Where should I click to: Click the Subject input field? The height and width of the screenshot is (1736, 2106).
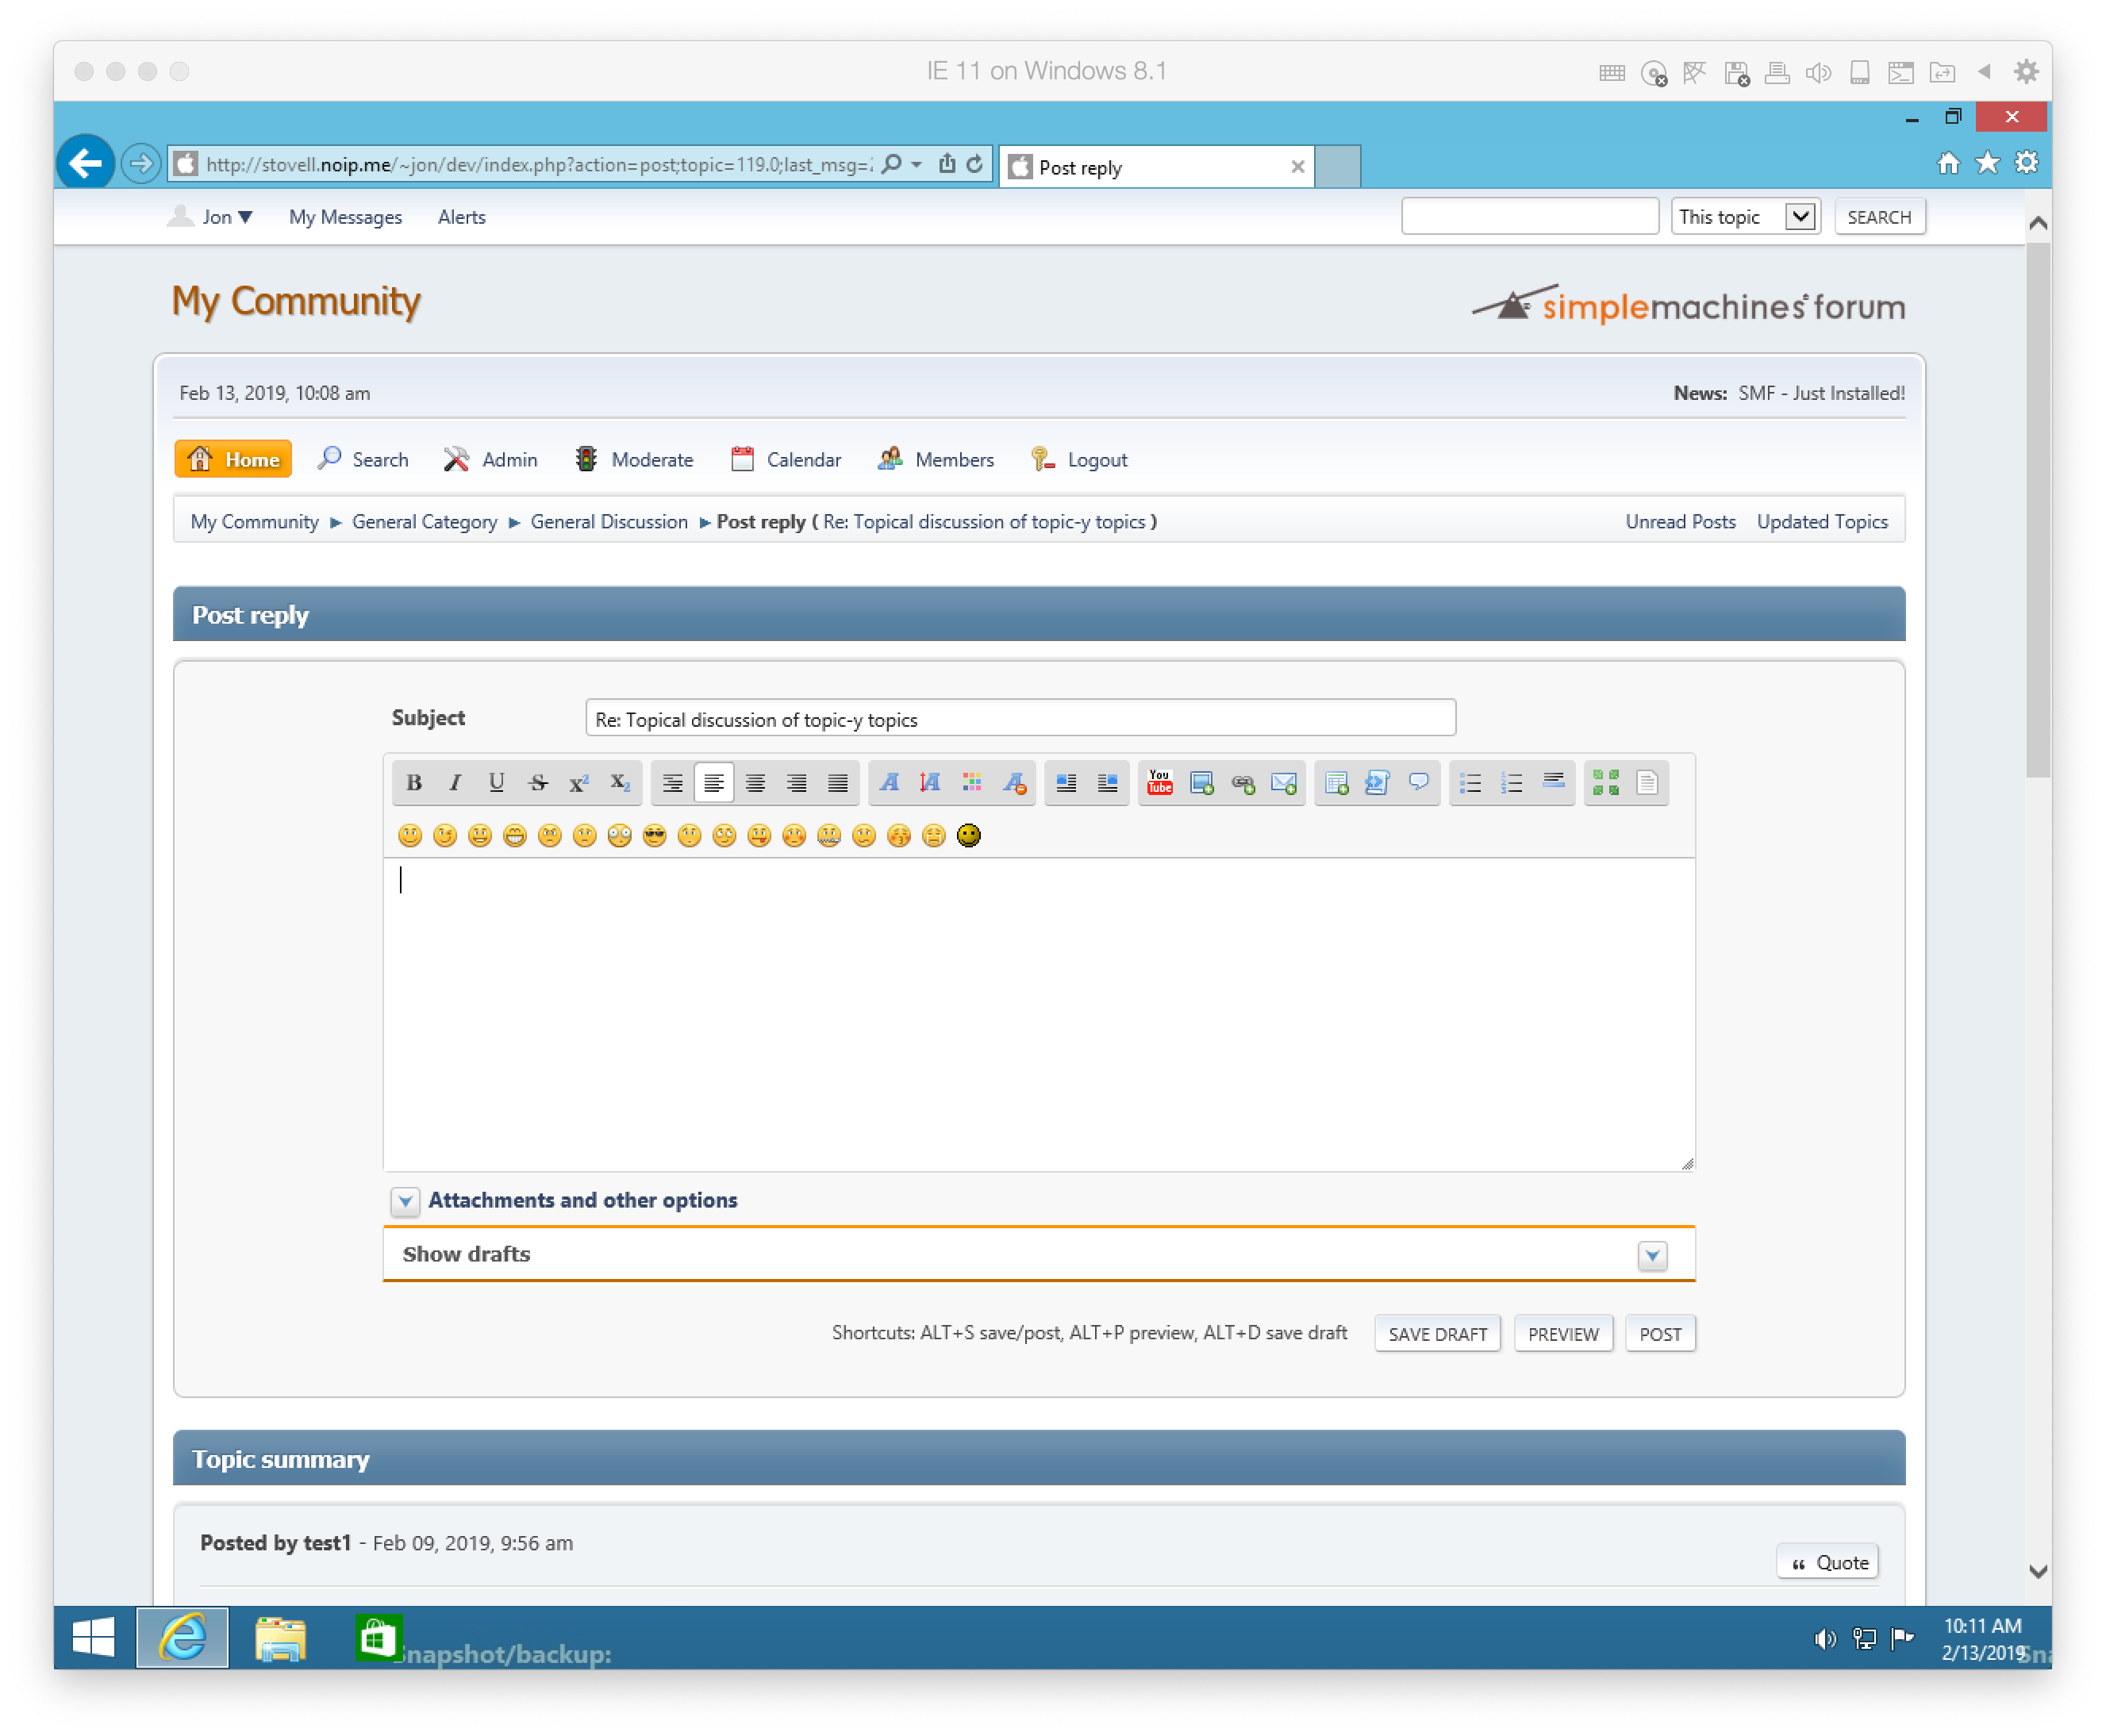point(1021,718)
